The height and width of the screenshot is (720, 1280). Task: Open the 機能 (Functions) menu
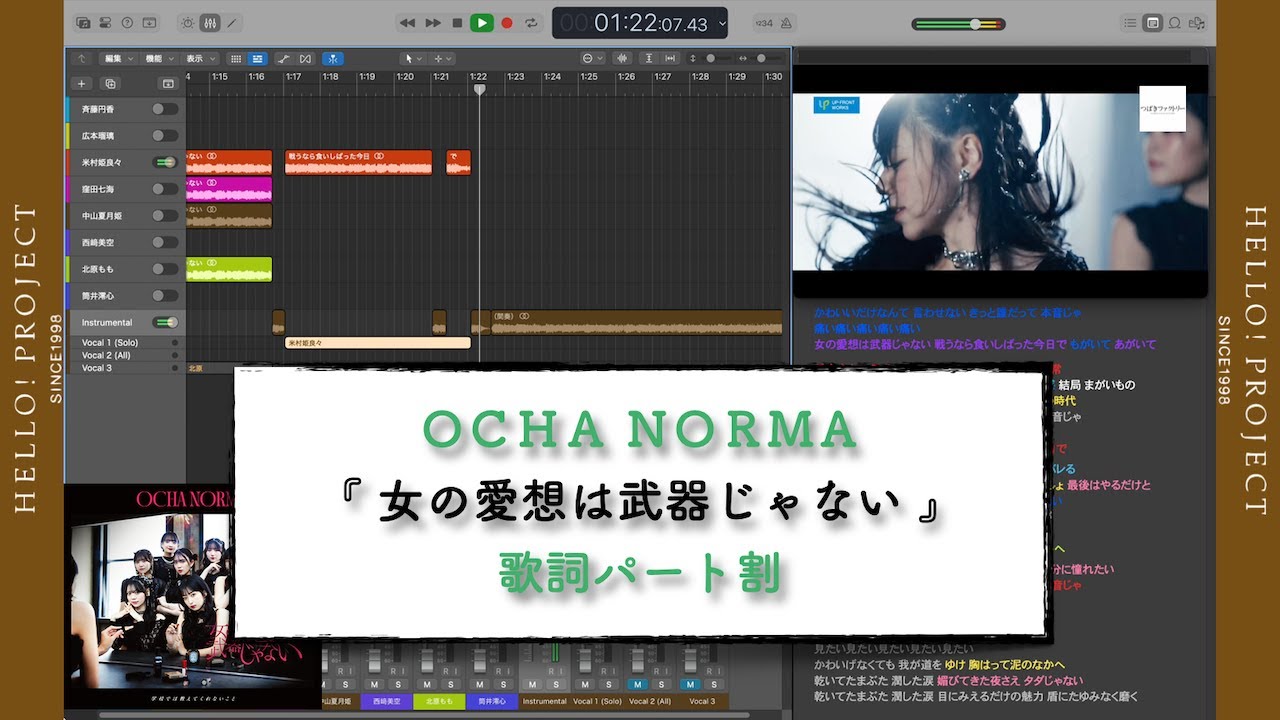pyautogui.click(x=159, y=59)
